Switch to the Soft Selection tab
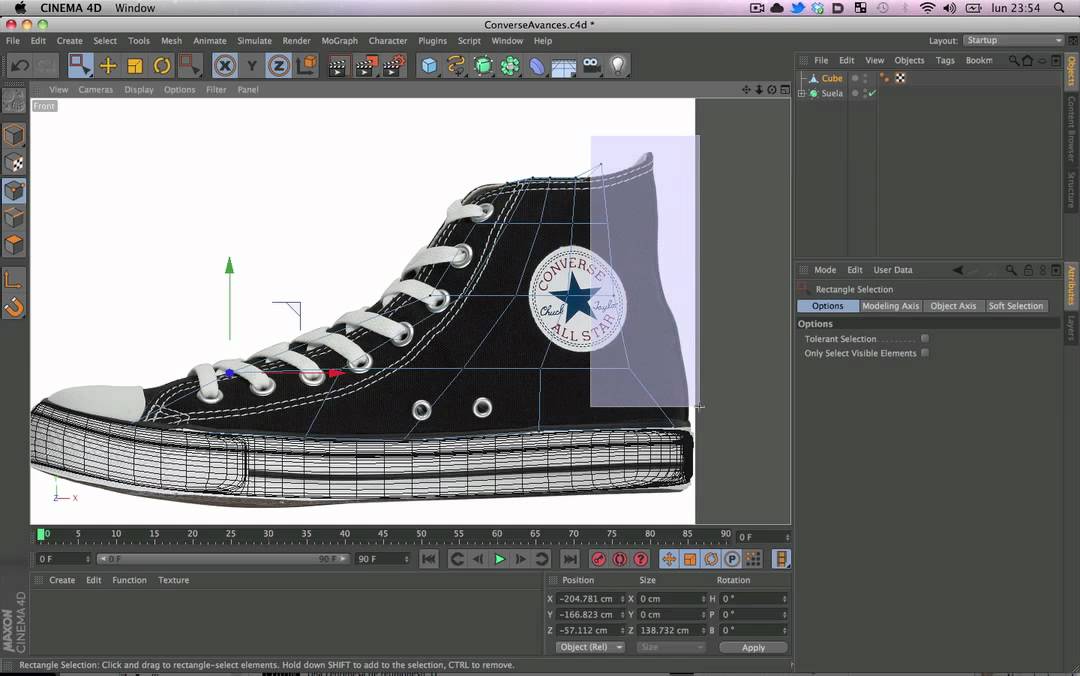This screenshot has height=676, width=1080. [1016, 306]
